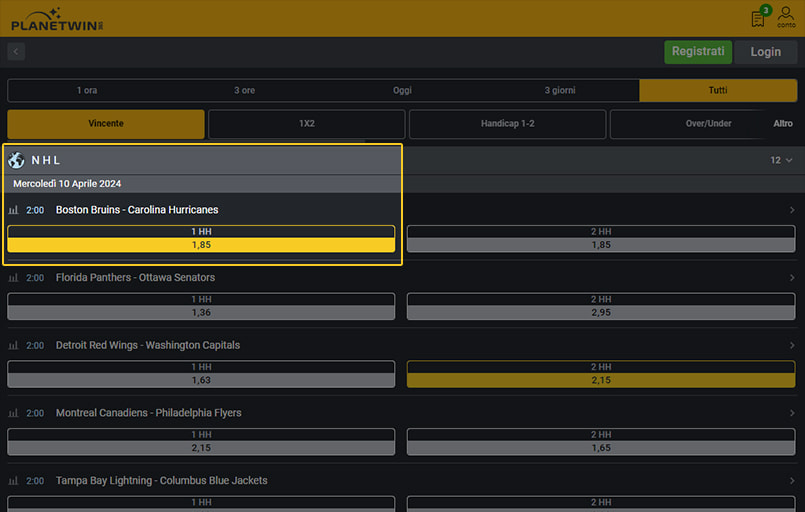Switch to the Vincente market tab
The height and width of the screenshot is (512, 805).
point(106,124)
